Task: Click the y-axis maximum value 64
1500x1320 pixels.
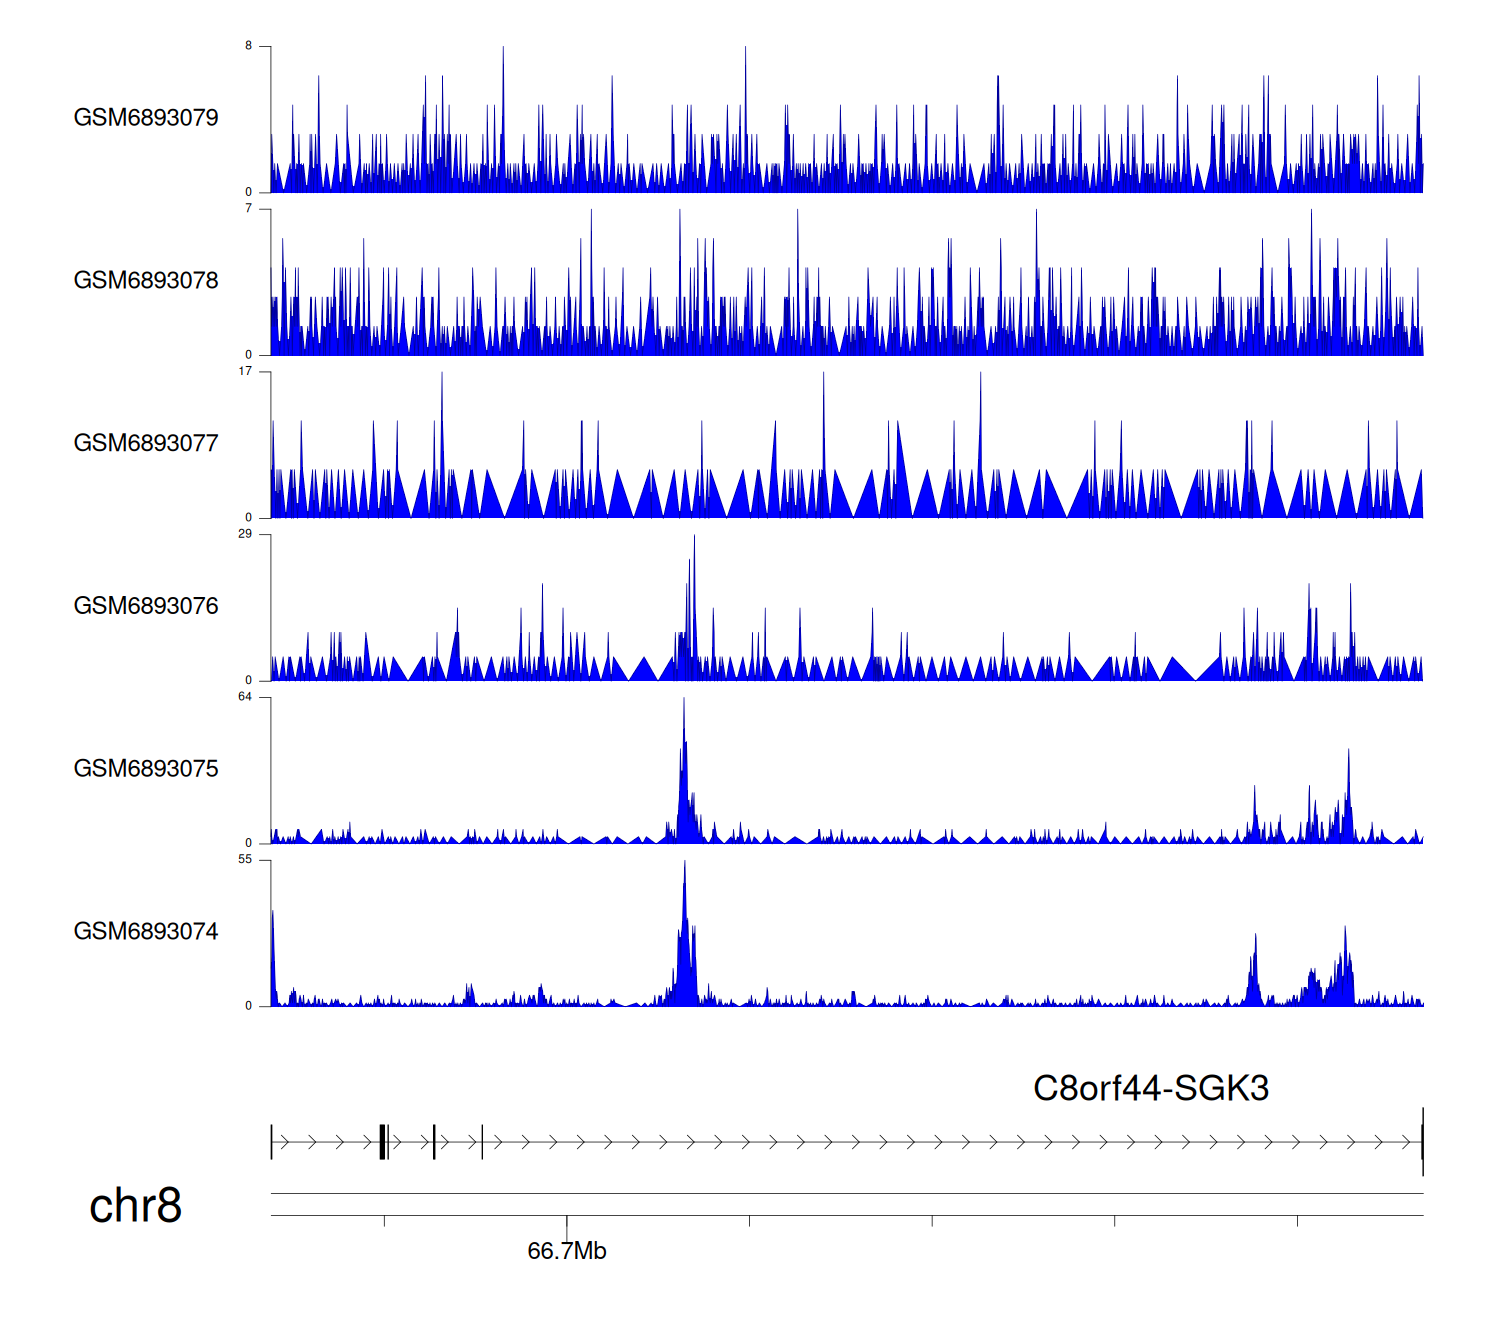Action: coord(245,697)
